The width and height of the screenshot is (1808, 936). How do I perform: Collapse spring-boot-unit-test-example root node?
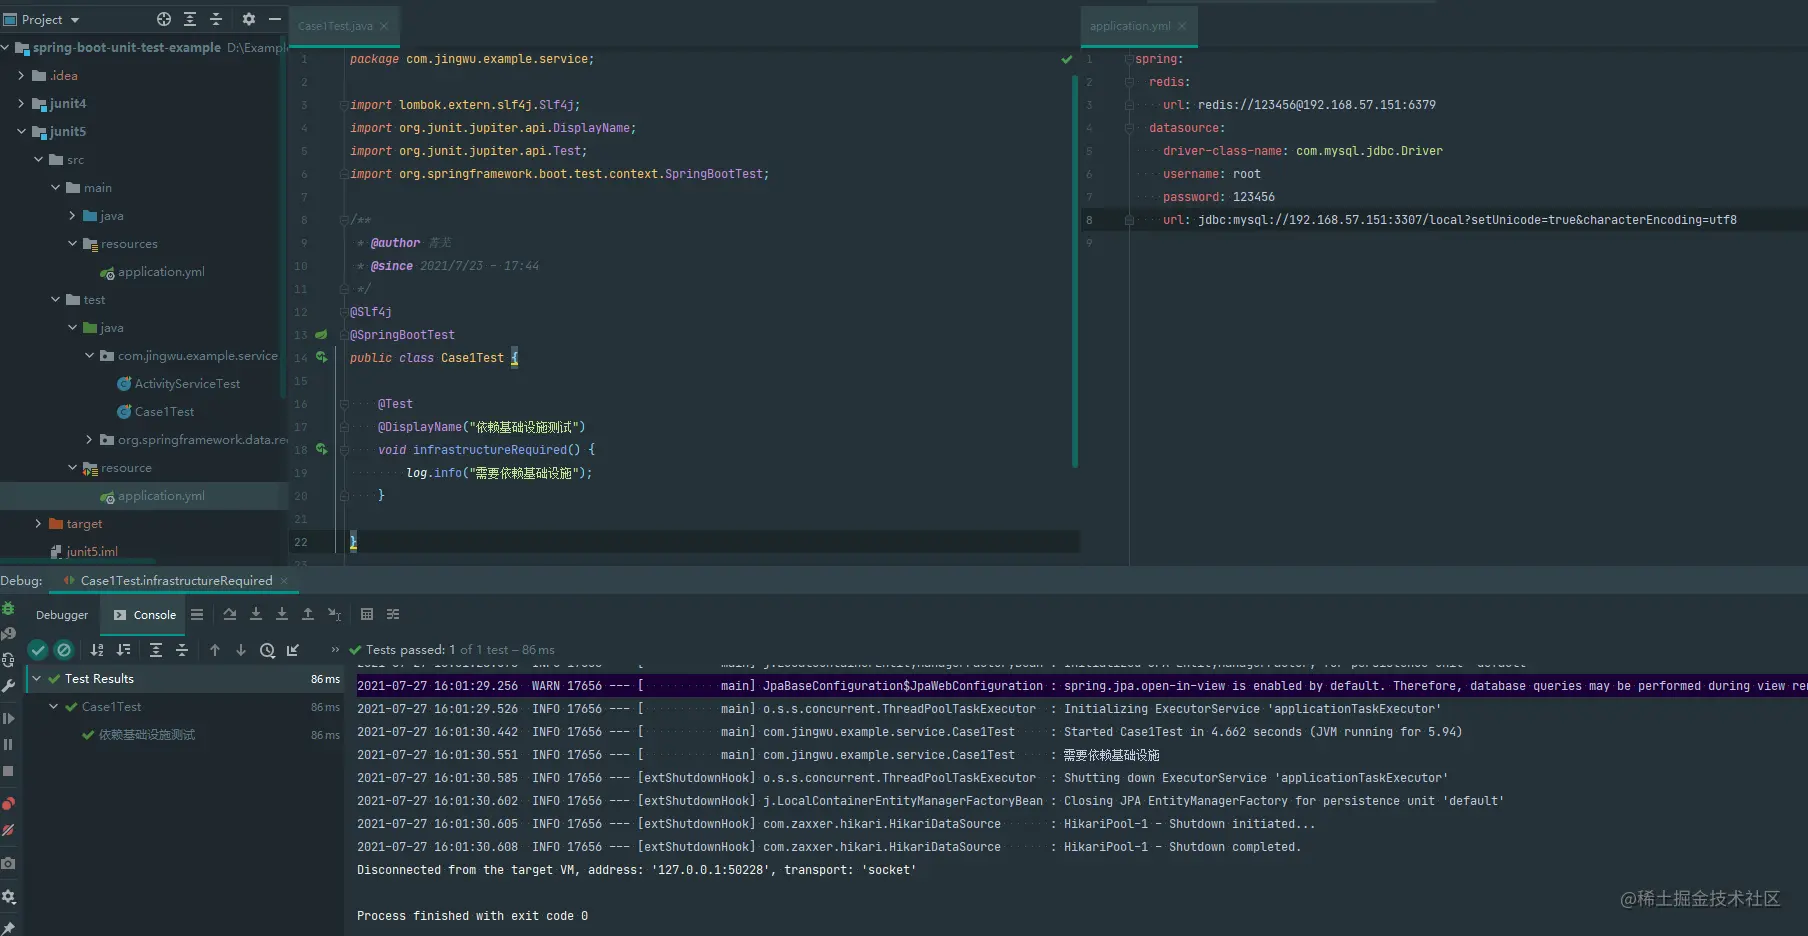pyautogui.click(x=6, y=47)
